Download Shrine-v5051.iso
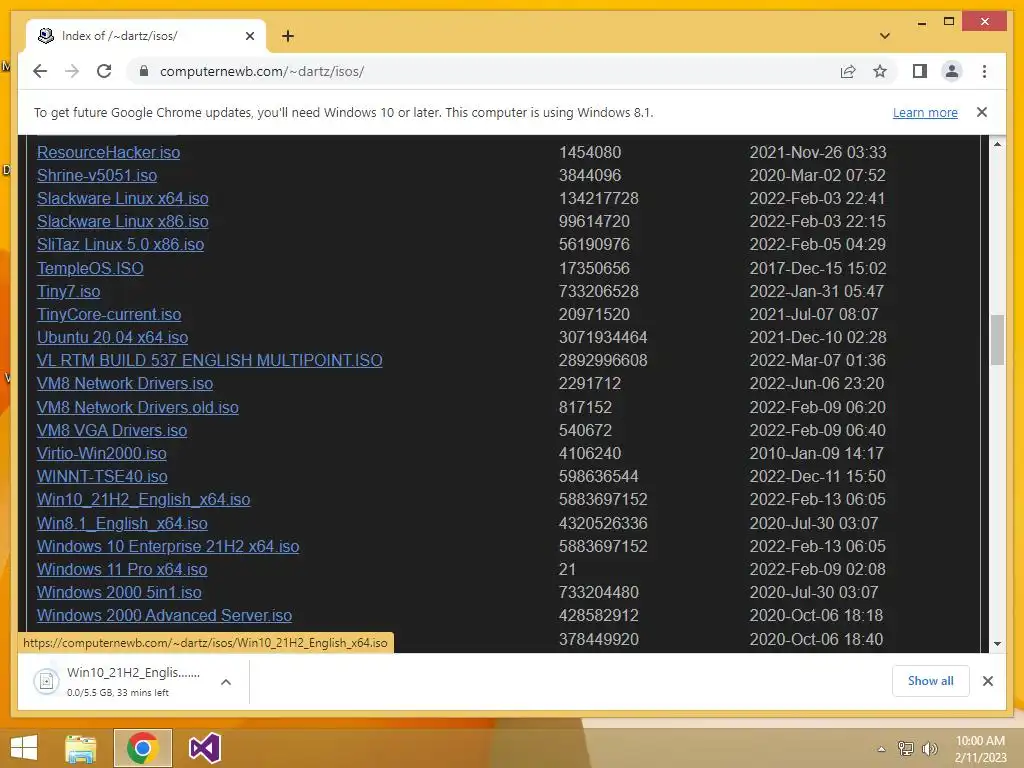Viewport: 1024px width, 768px height. [x=97, y=175]
